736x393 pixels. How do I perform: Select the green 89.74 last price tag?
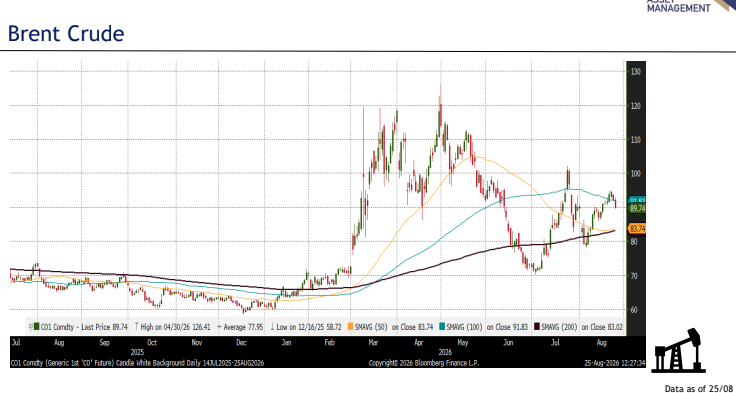(x=636, y=208)
